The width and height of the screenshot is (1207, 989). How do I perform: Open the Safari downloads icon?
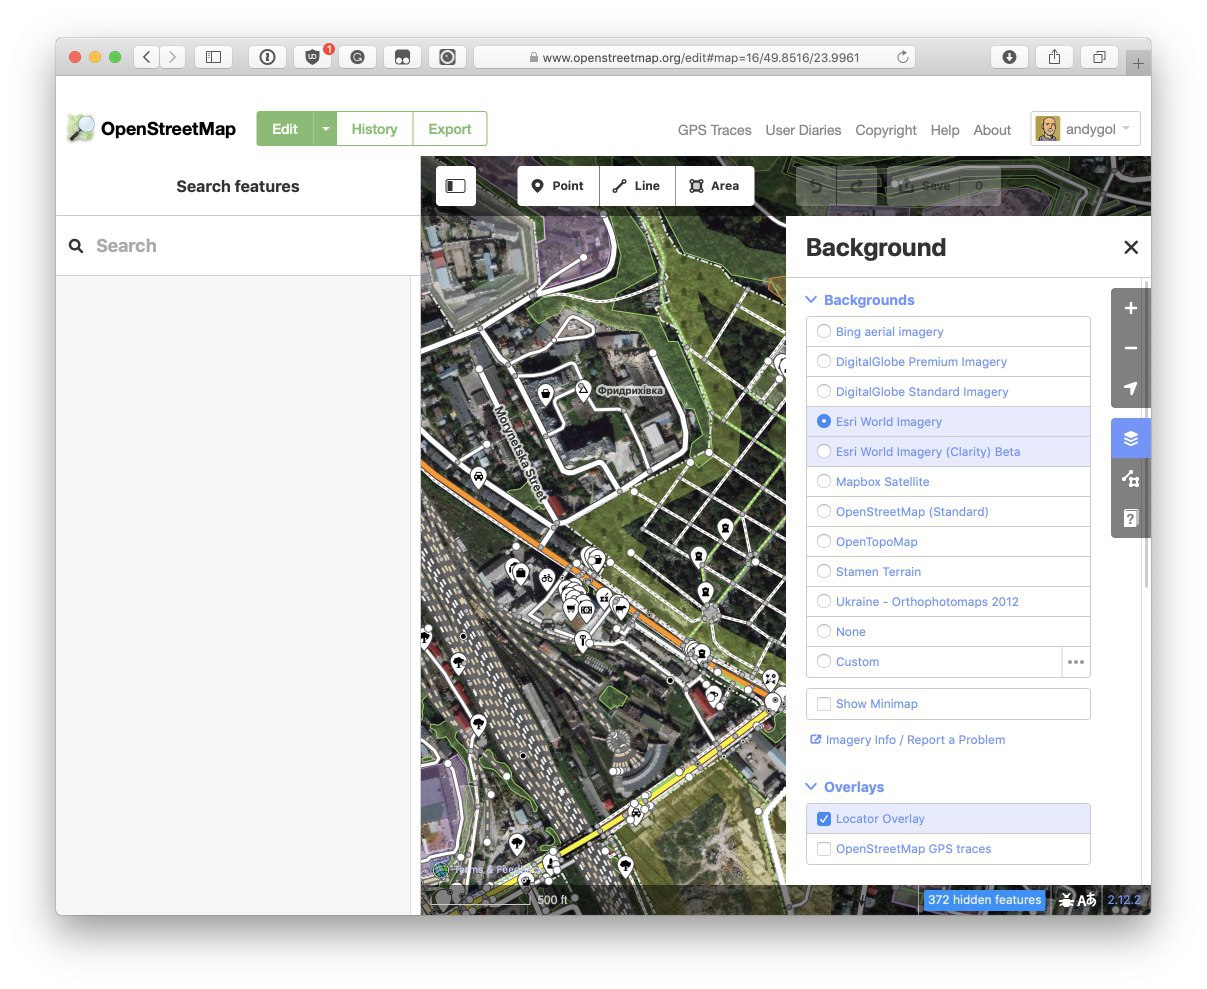[x=1009, y=57]
